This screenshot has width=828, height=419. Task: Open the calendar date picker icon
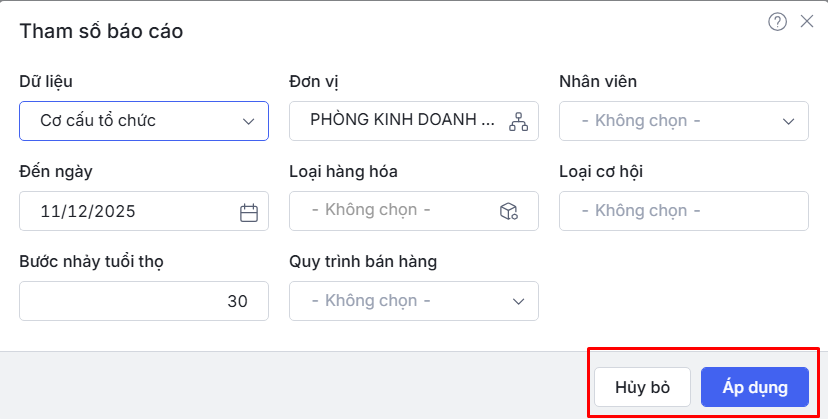249,212
